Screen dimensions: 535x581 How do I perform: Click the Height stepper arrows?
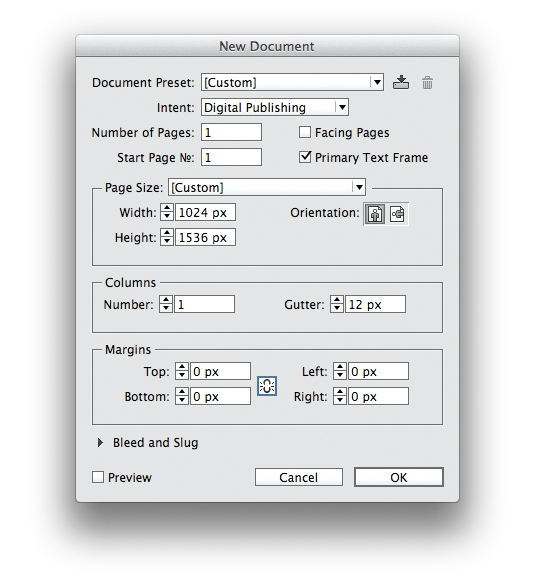(x=167, y=238)
